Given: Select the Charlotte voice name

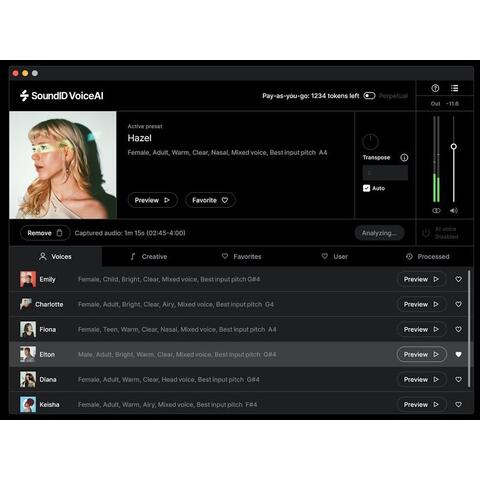Looking at the screenshot, I should [49, 304].
